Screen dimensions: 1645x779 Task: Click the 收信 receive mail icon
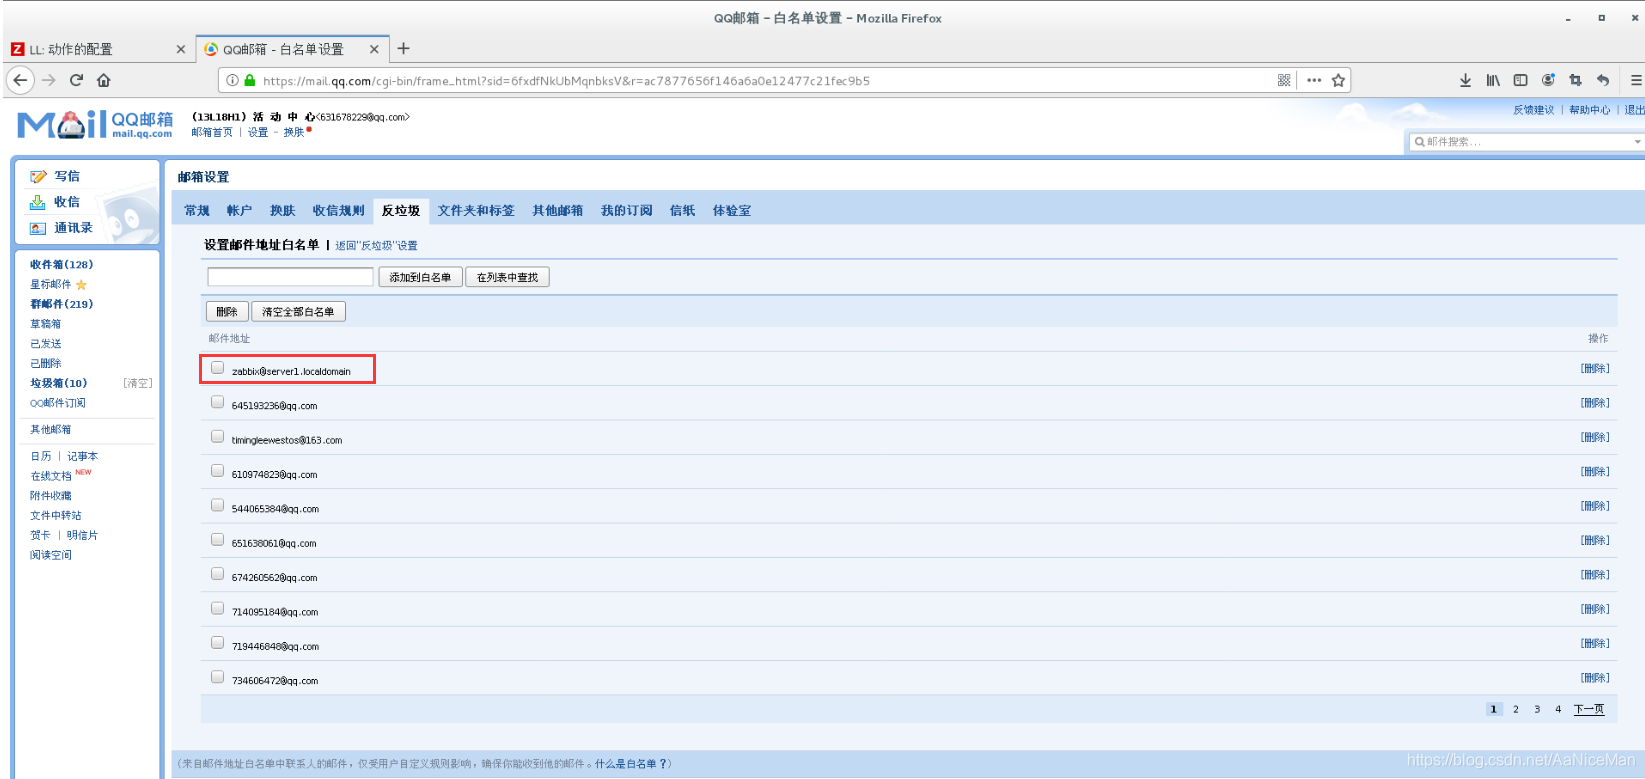click(38, 202)
